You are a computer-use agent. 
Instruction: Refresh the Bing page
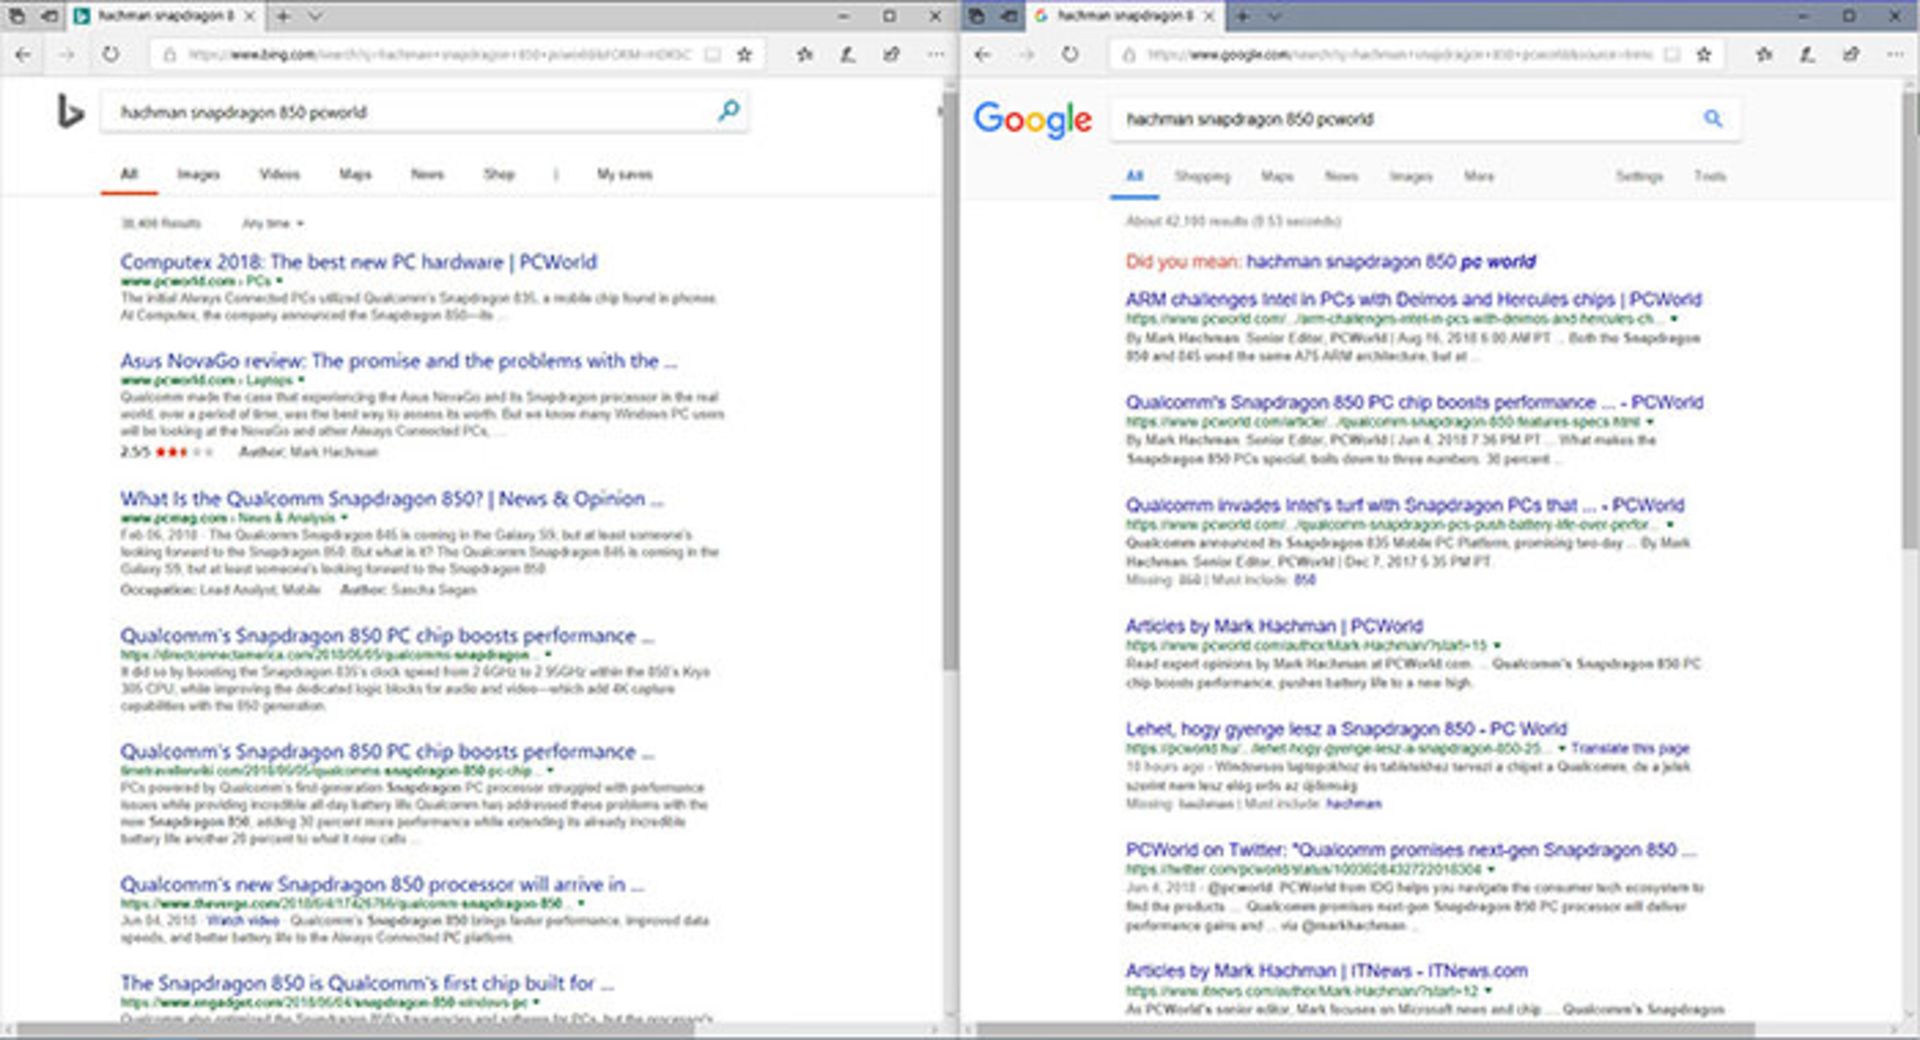[x=110, y=55]
